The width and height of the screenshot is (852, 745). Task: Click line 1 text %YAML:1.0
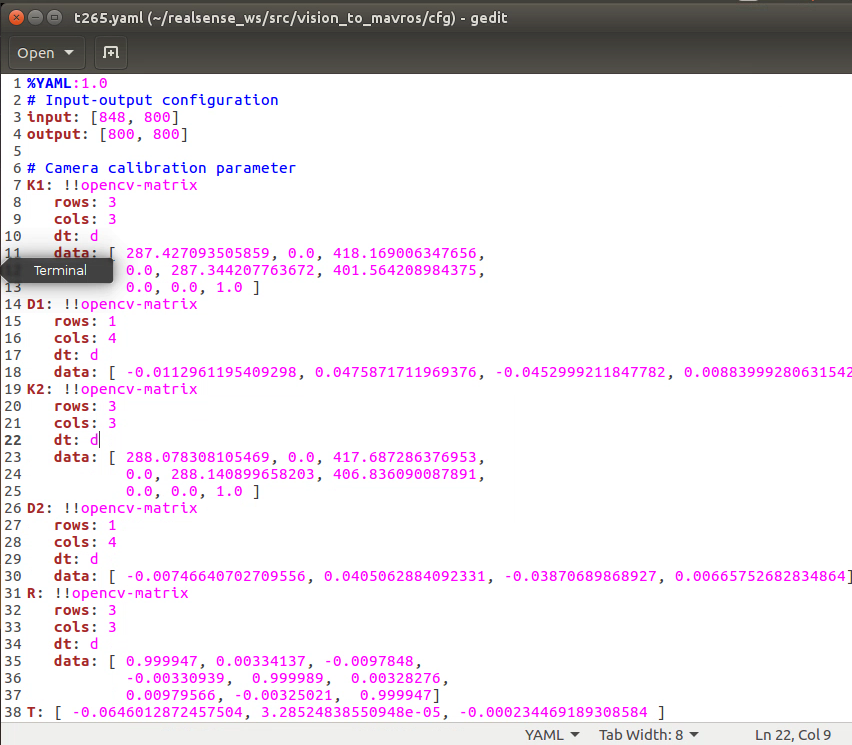(x=67, y=83)
